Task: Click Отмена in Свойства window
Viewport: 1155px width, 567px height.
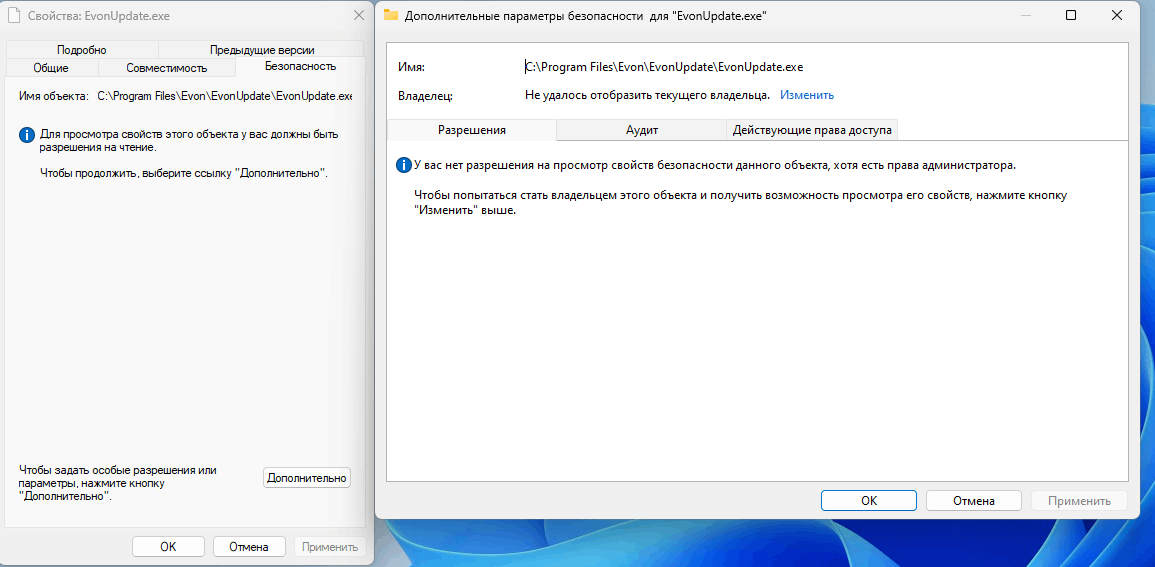Action: [x=250, y=547]
